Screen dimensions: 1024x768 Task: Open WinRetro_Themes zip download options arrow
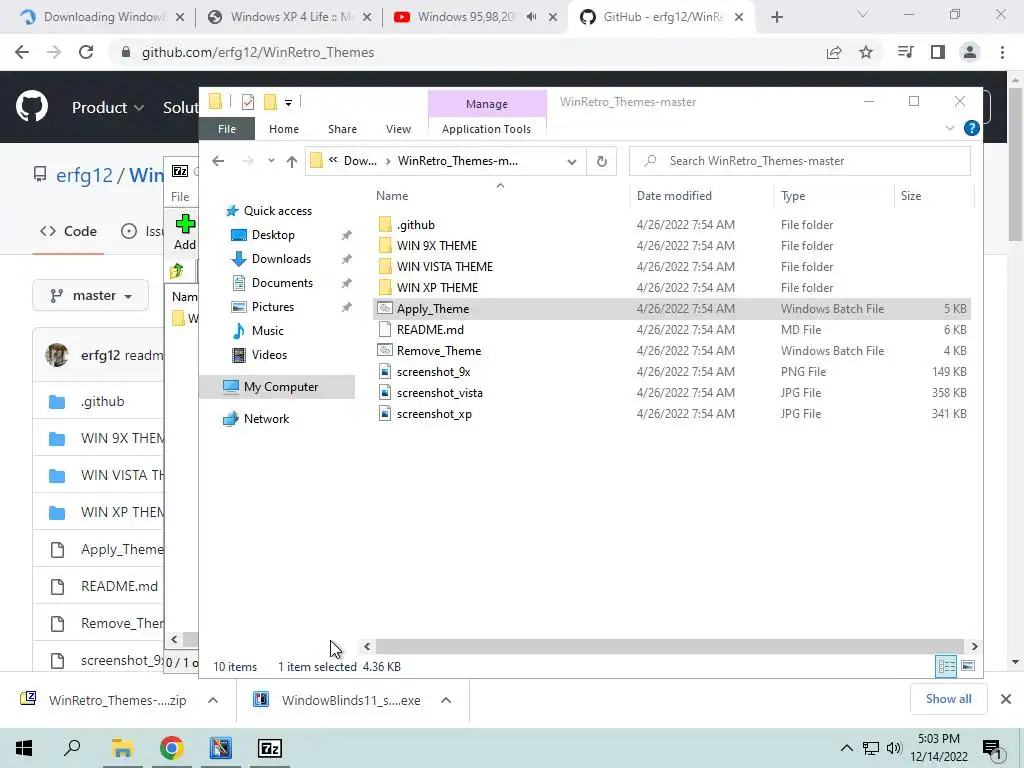[213, 700]
